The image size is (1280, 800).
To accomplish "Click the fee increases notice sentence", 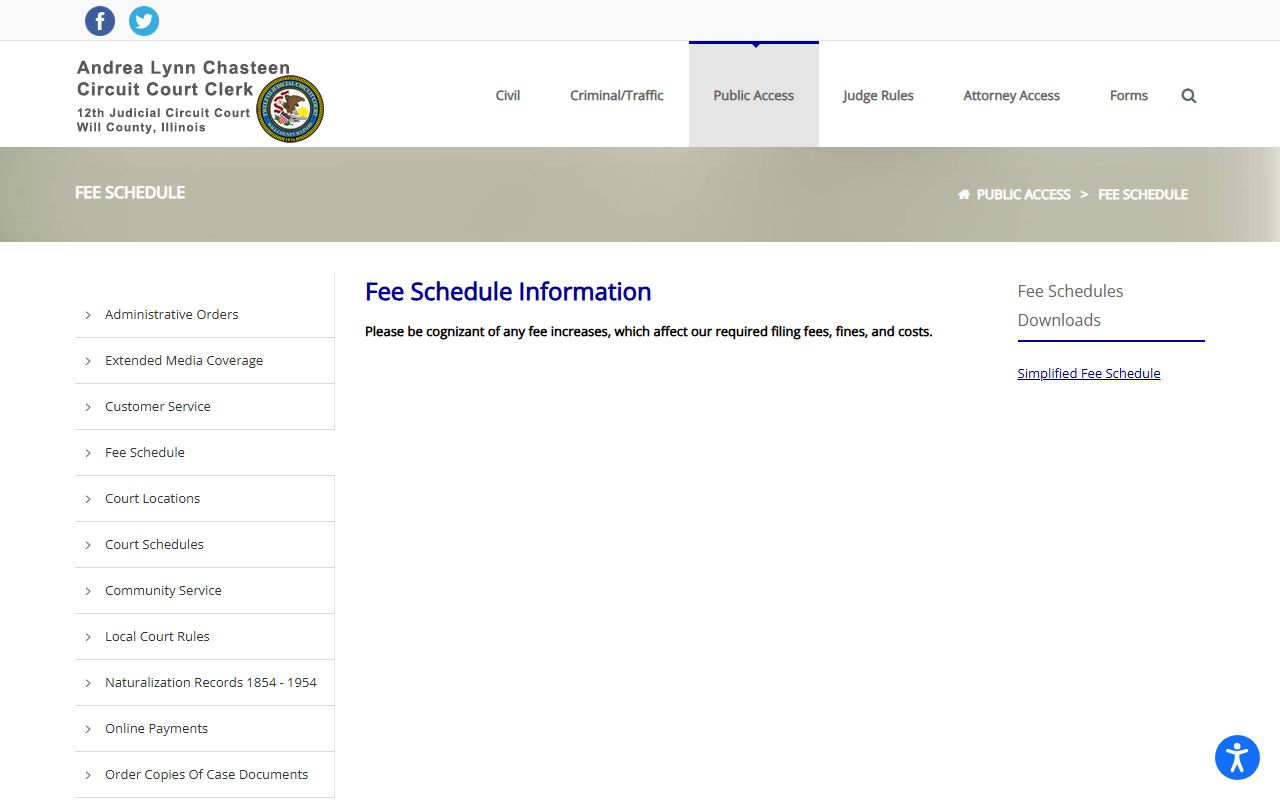I will (x=648, y=331).
